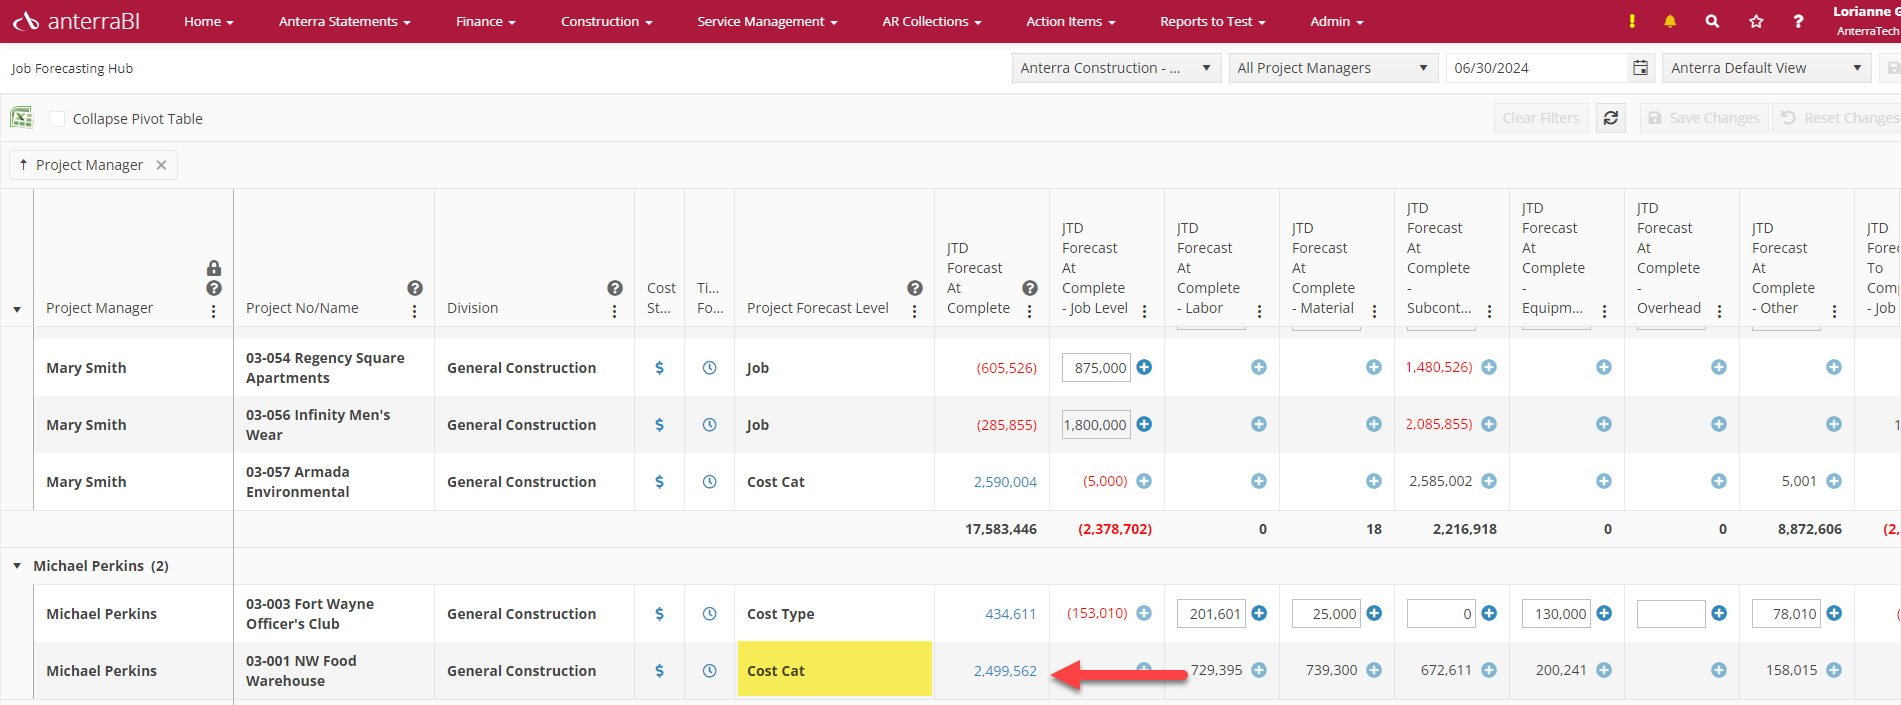This screenshot has width=1901, height=705.
Task: Open the Finance menu
Action: (x=485, y=21)
